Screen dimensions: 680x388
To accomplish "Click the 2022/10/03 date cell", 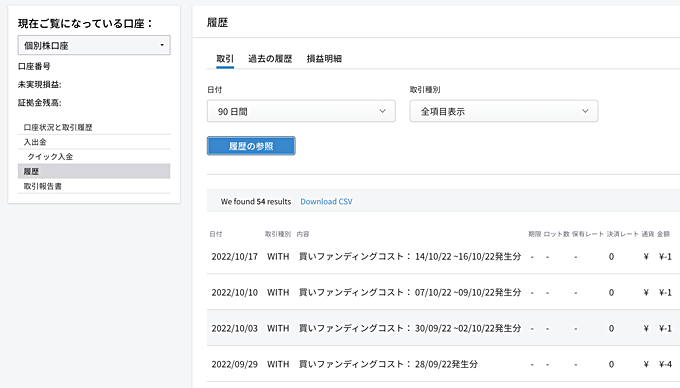I will tap(235, 329).
